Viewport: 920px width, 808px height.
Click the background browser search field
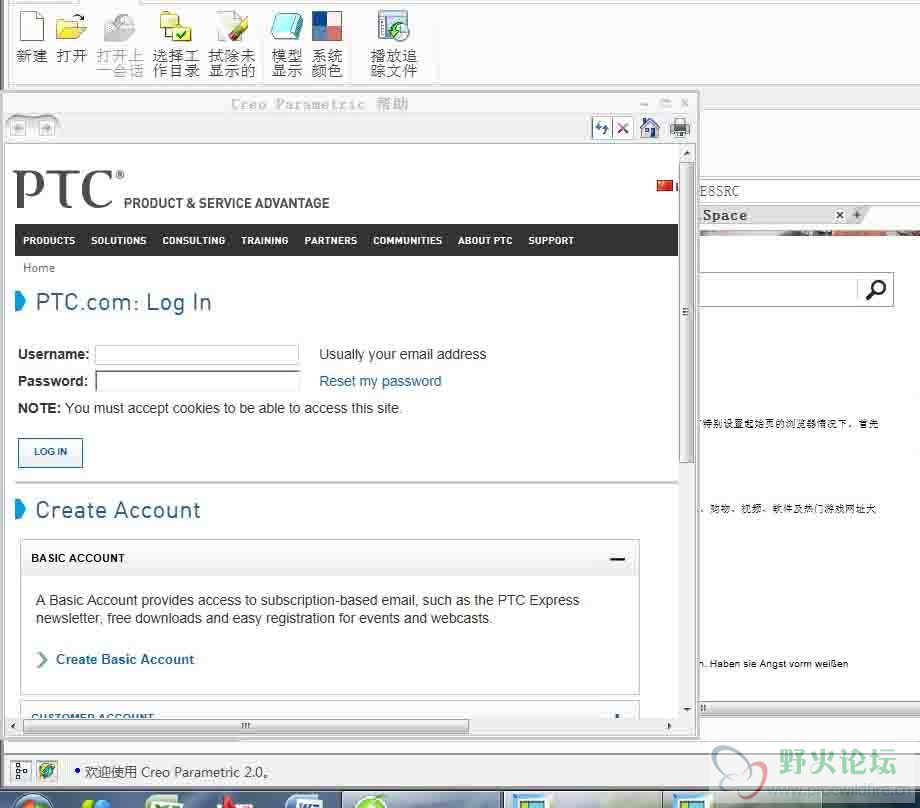(778, 289)
